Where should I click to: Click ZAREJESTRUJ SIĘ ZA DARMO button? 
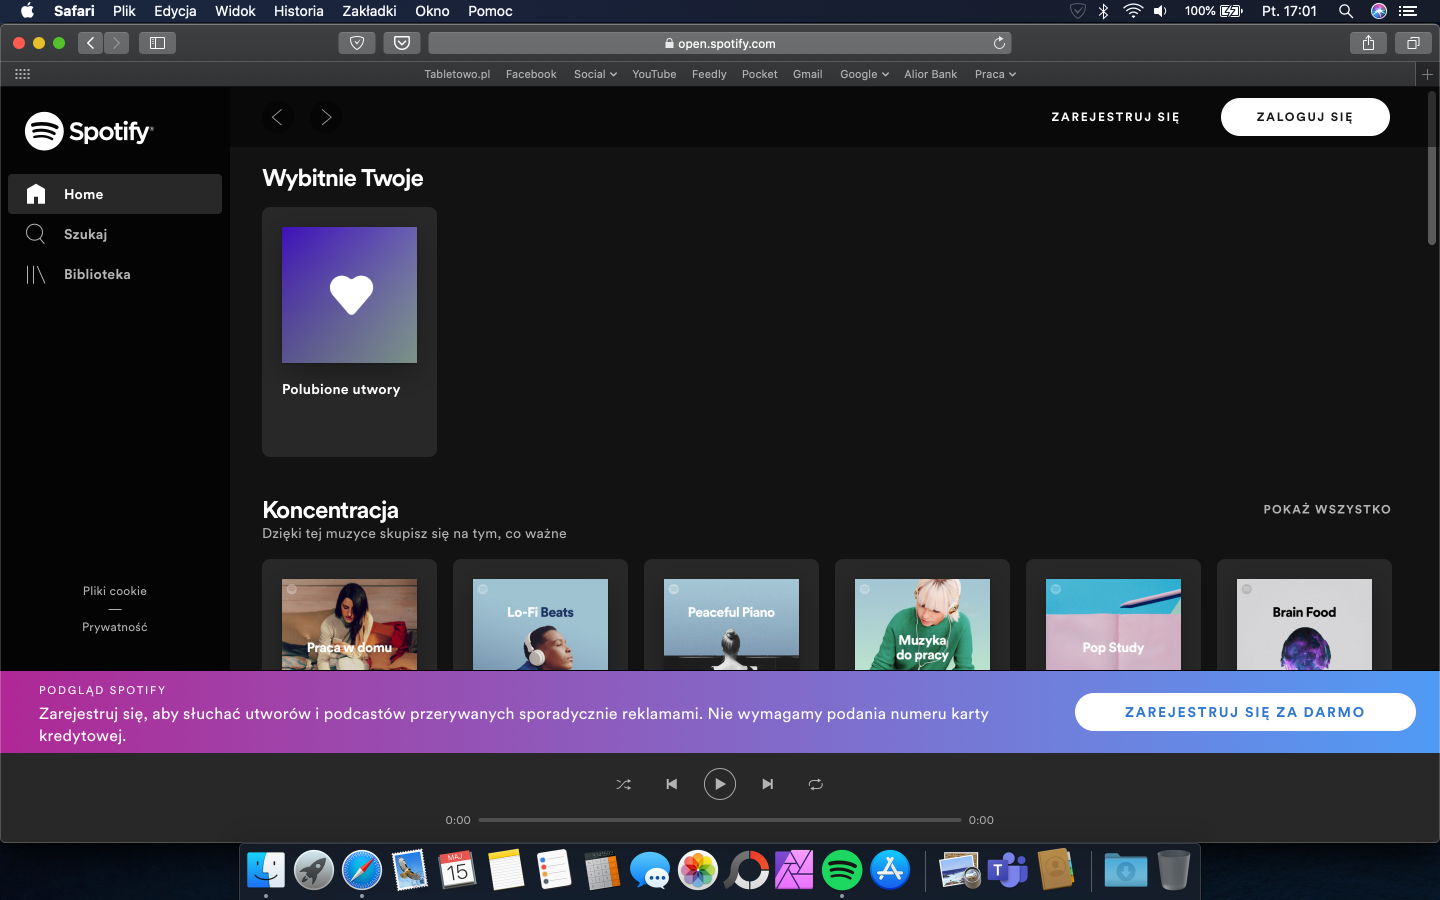tap(1245, 712)
